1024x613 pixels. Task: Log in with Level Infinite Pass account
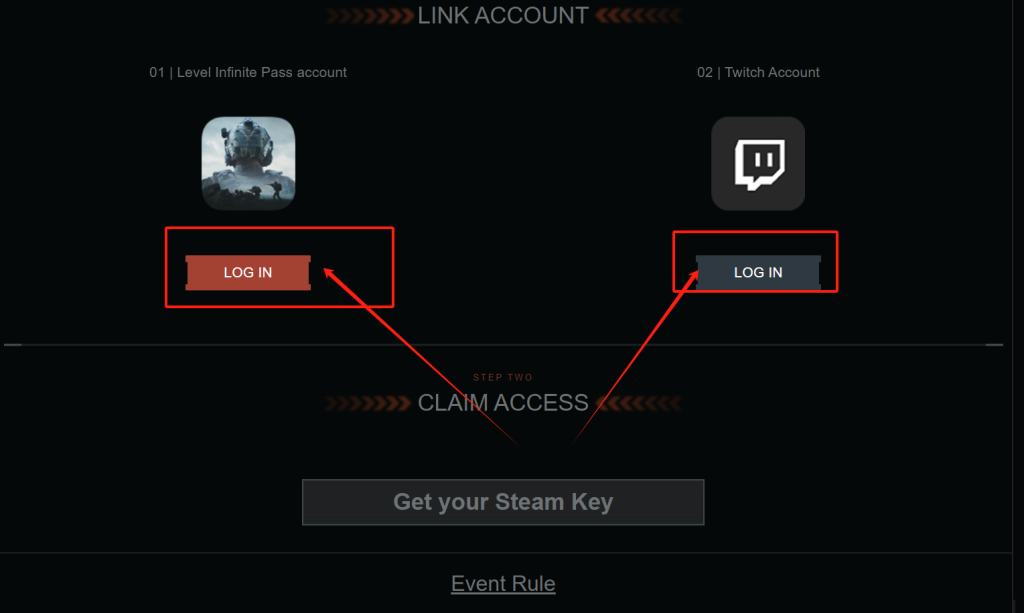pos(248,272)
